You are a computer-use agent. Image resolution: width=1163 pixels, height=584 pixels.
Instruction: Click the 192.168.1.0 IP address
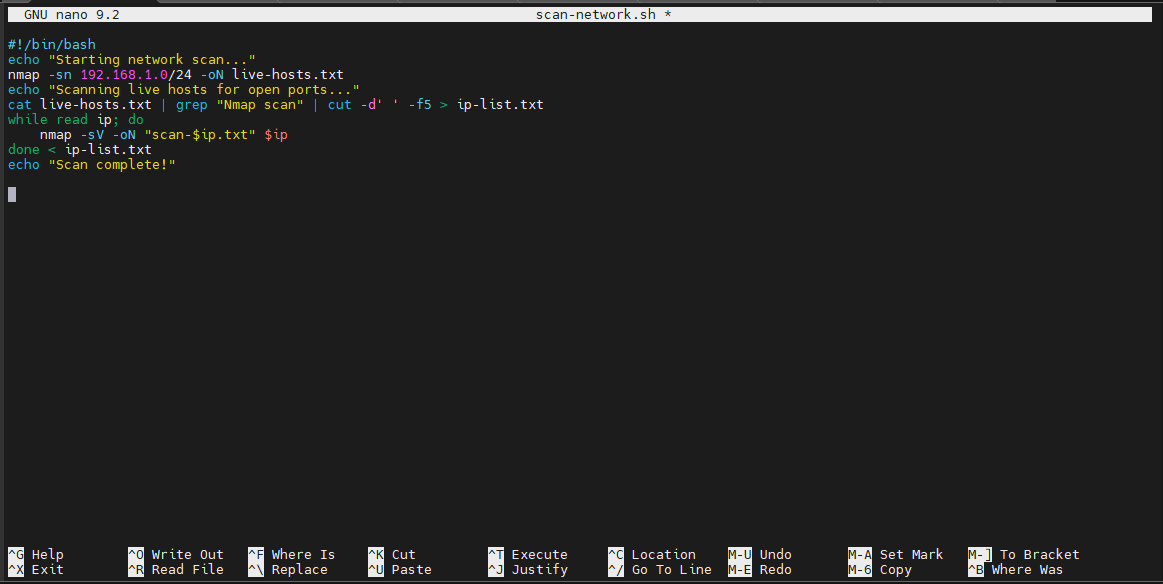pyautogui.click(x=124, y=74)
